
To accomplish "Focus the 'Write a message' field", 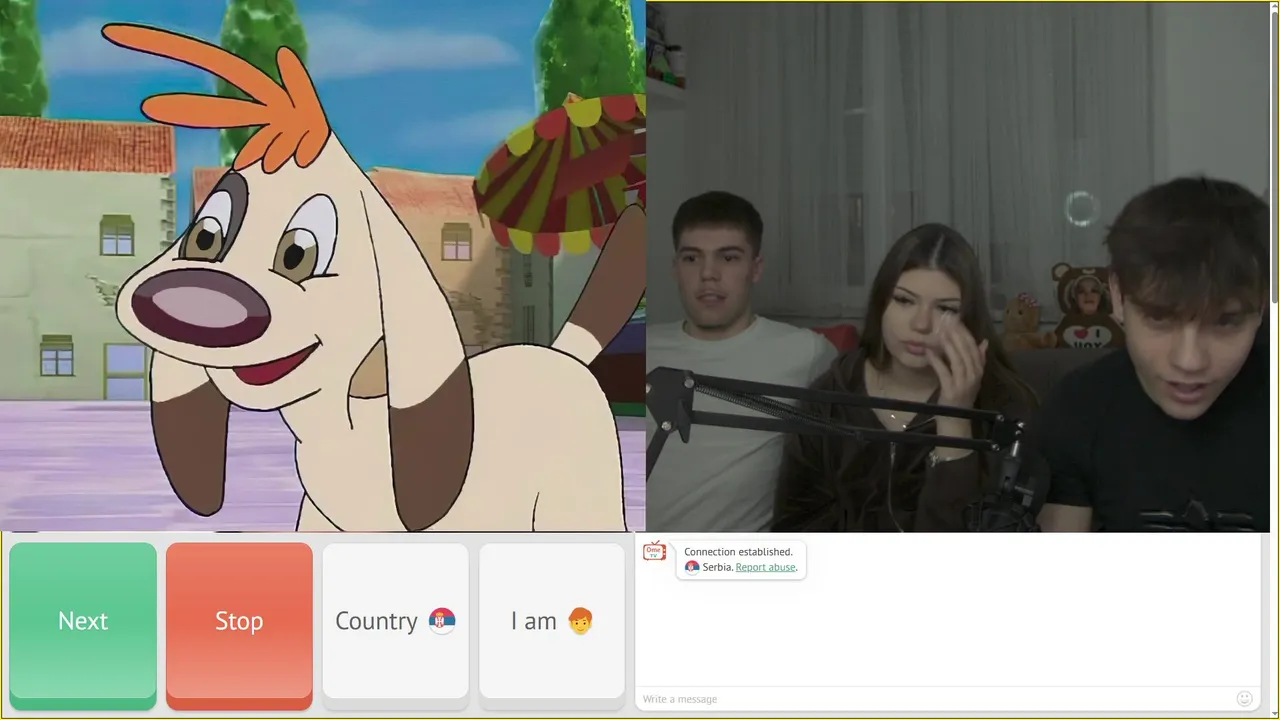I will 935,698.
